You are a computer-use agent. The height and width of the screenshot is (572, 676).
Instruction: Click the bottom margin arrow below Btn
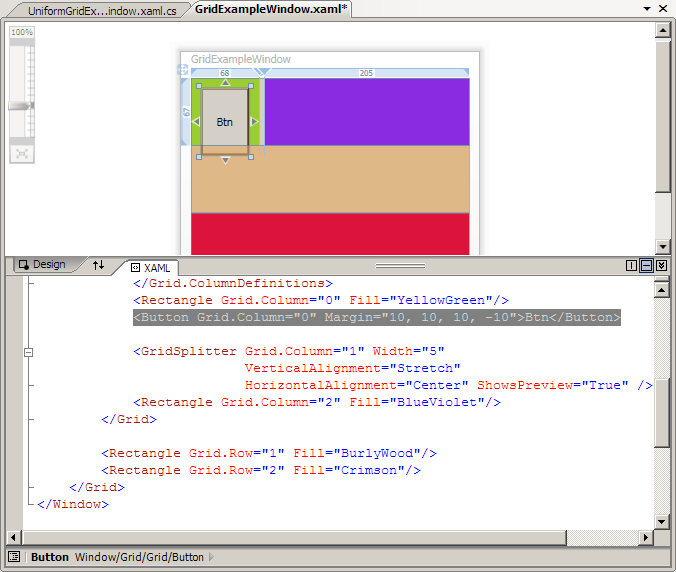point(225,161)
